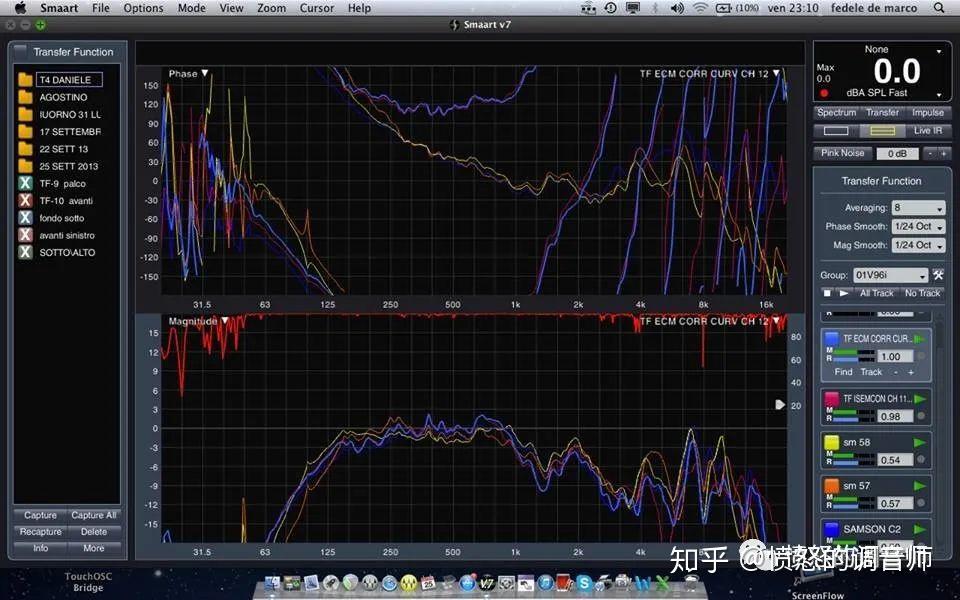This screenshot has width=960, height=600.
Task: Run the sm 57 measurement green arrow
Action: point(920,486)
